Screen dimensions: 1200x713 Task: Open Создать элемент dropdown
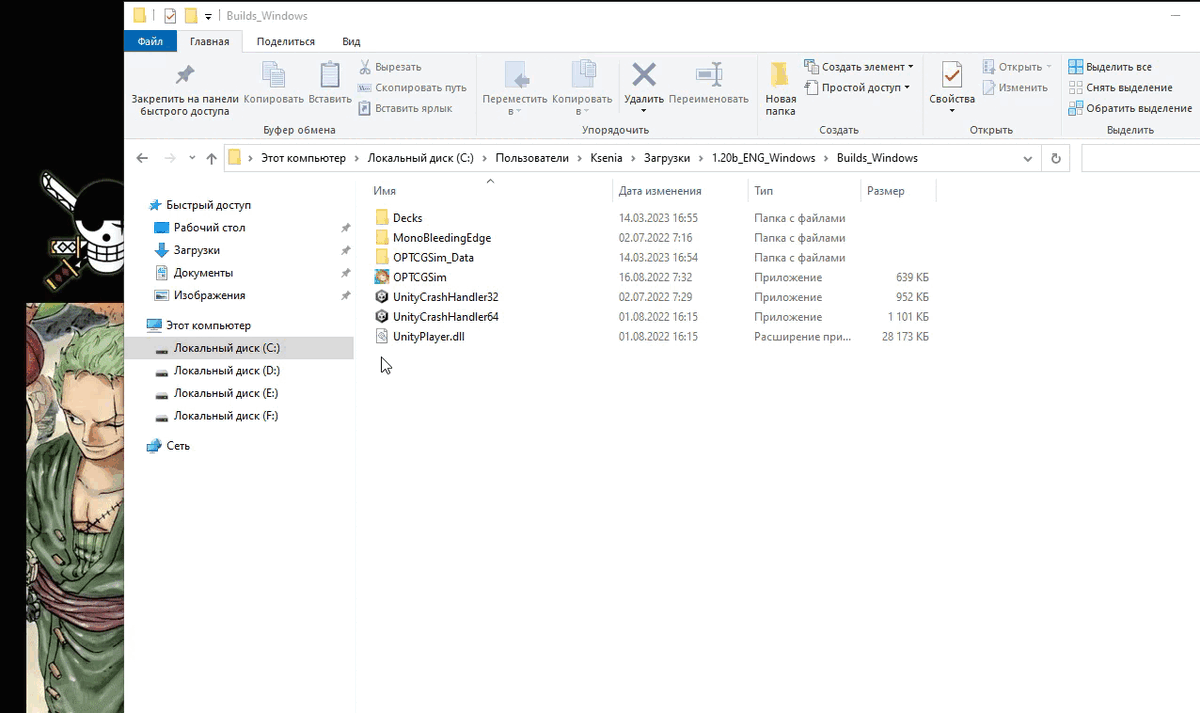coord(860,67)
